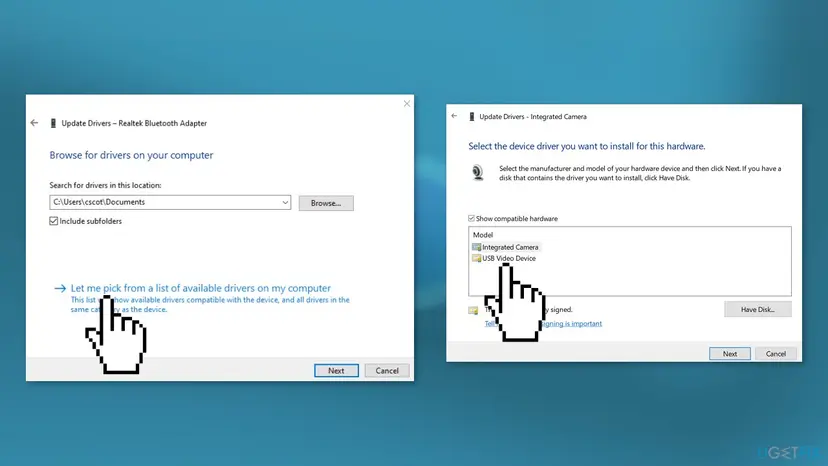This screenshot has height=466, width=828.
Task: Choose Let me pick from a list of available drivers
Action: pyautogui.click(x=201, y=288)
